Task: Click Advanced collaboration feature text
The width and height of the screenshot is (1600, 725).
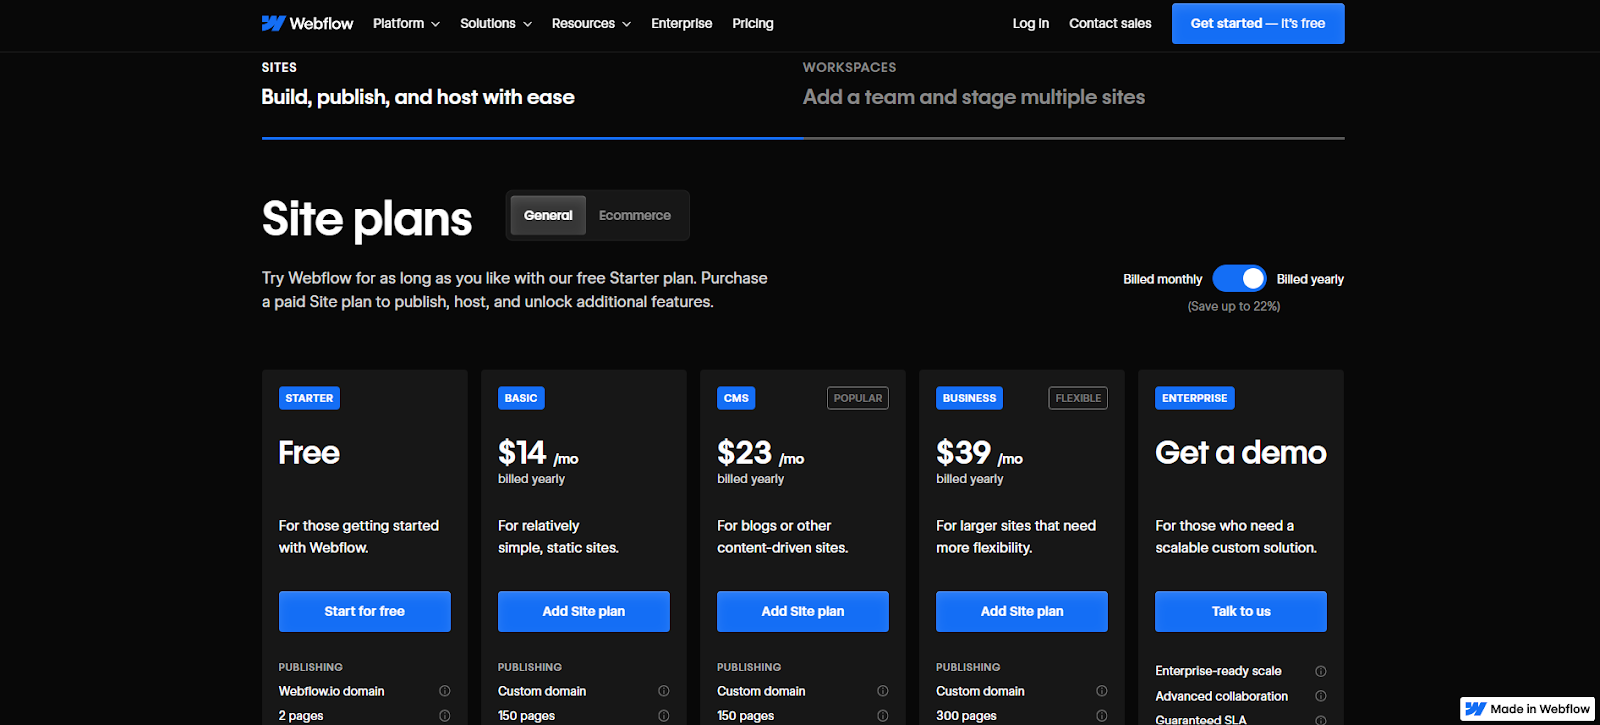Action: (1221, 696)
